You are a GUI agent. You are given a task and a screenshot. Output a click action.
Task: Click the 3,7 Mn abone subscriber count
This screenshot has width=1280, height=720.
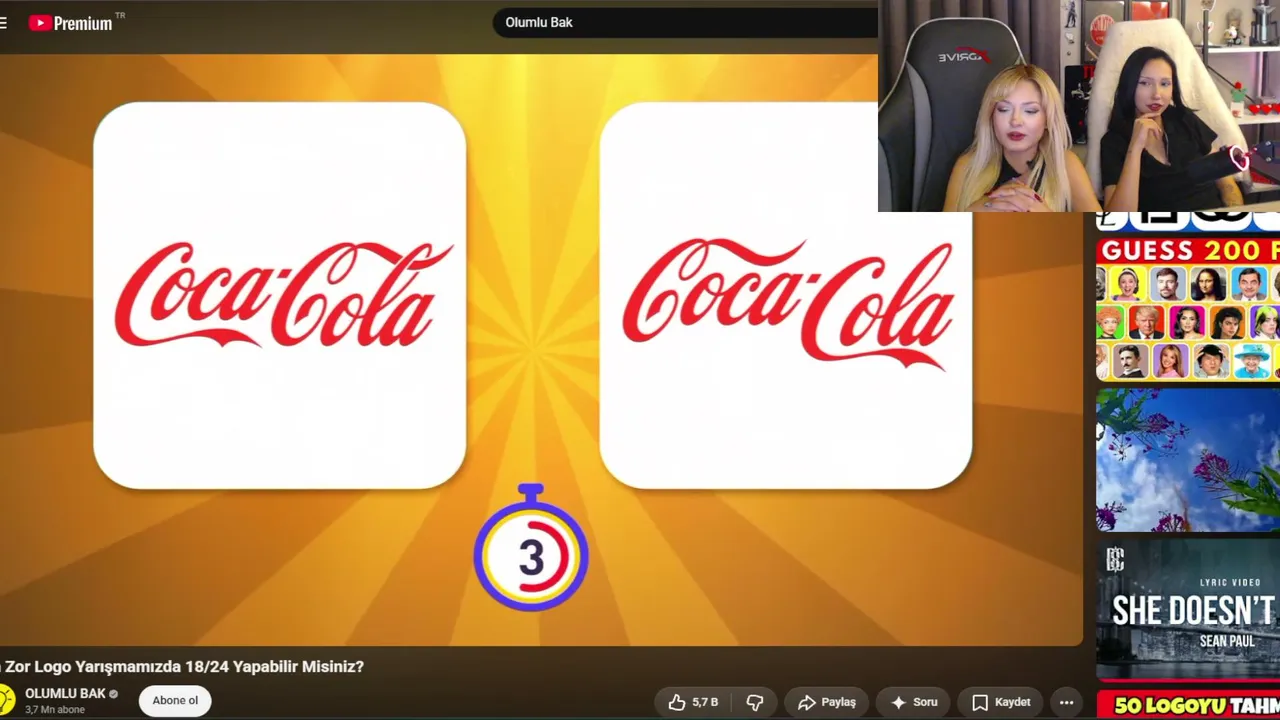pyautogui.click(x=55, y=710)
